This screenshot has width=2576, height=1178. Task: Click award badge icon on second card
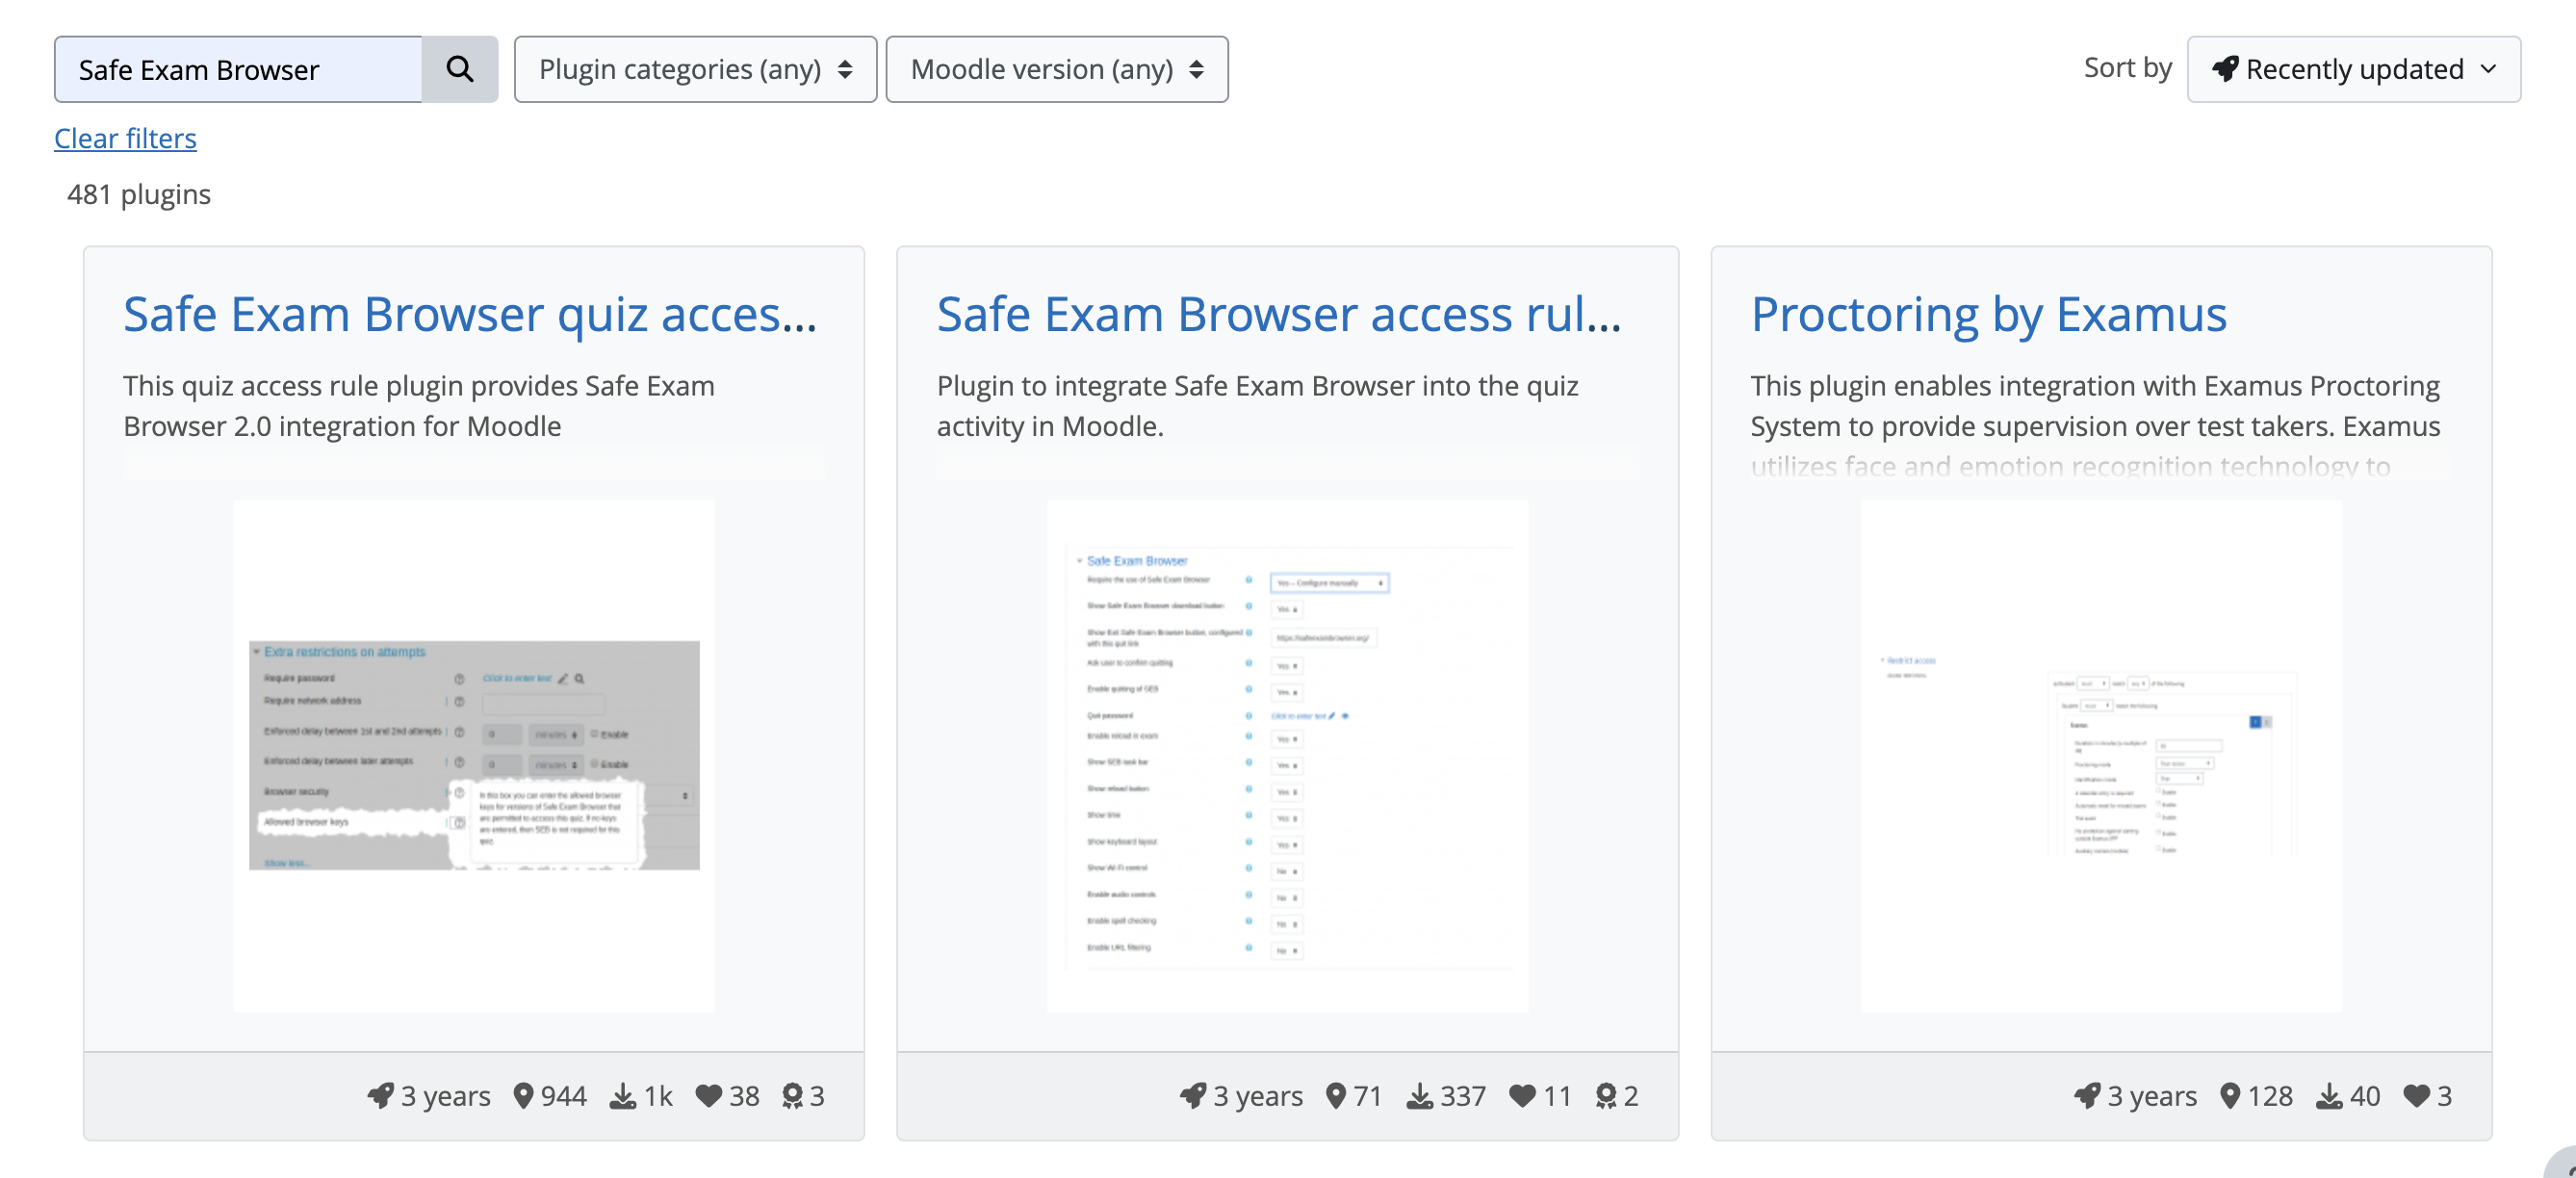(1605, 1096)
